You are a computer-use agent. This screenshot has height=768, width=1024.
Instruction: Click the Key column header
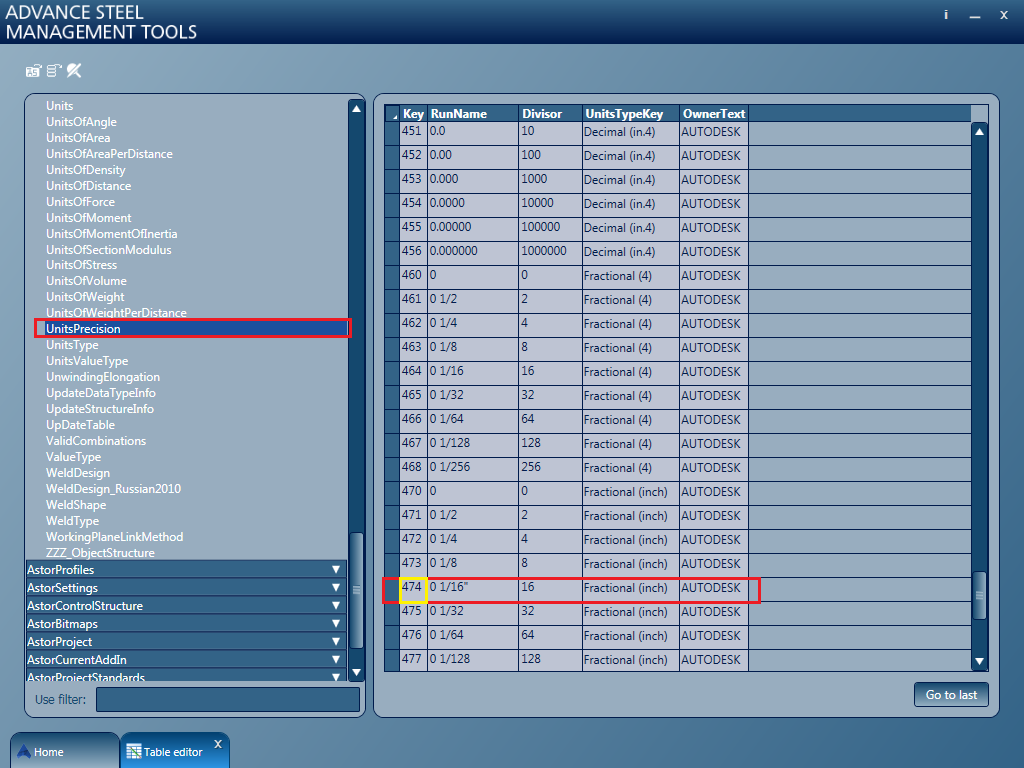(x=413, y=114)
